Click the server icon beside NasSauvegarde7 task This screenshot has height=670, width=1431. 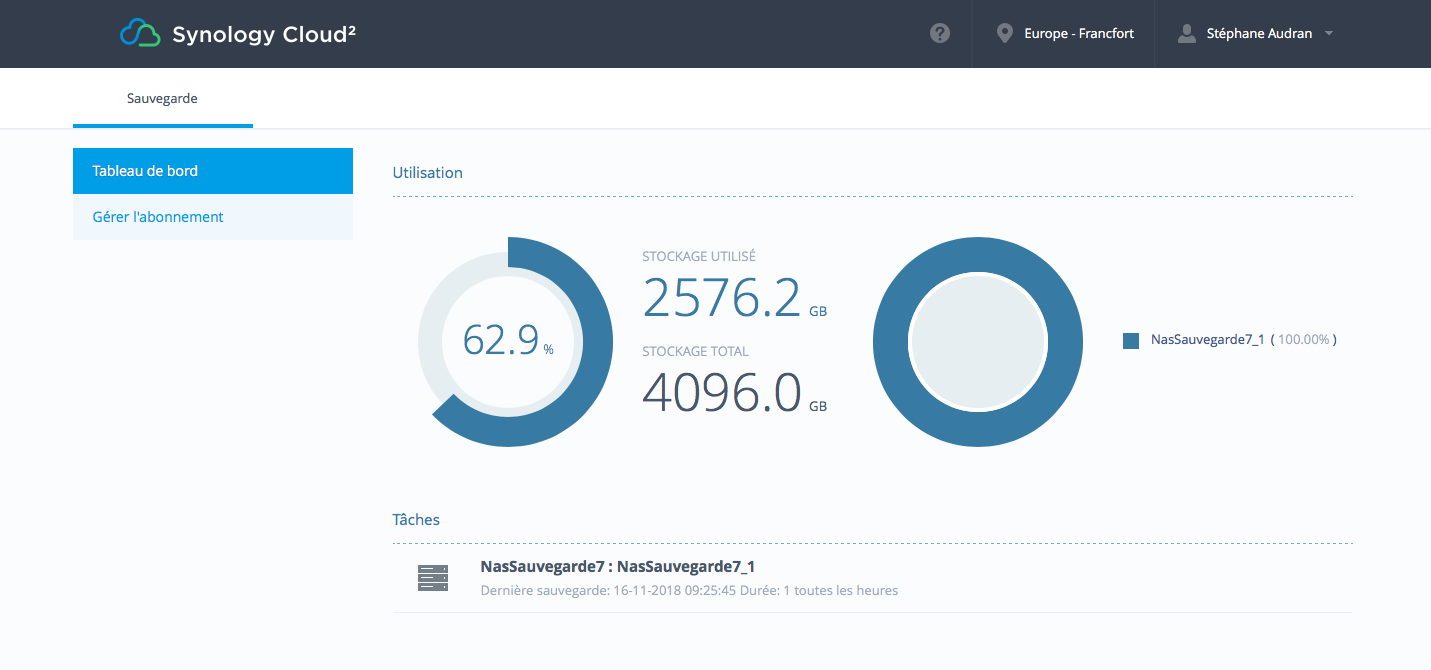(x=432, y=578)
